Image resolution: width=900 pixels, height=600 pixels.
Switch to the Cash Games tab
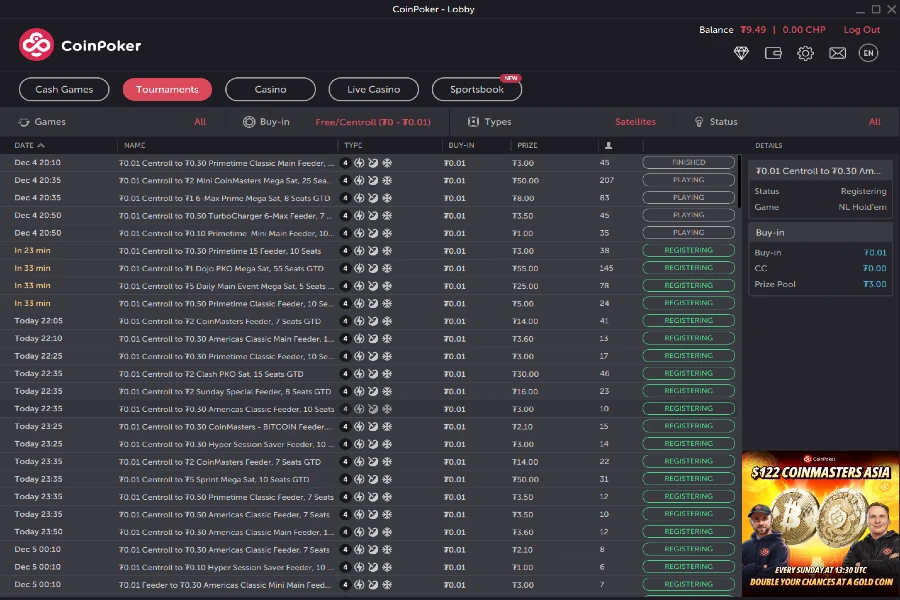click(x=63, y=89)
